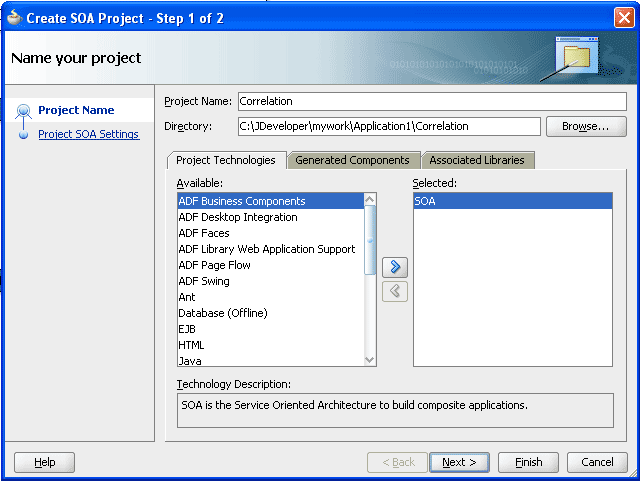This screenshot has width=640, height=481.
Task: Click the disabled Back button
Action: click(398, 462)
